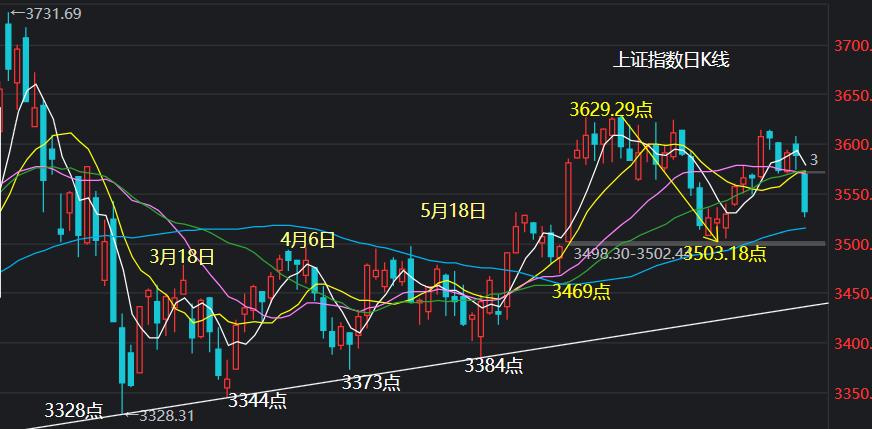
Task: Click the 3328点 low annotation
Action: (x=74, y=411)
